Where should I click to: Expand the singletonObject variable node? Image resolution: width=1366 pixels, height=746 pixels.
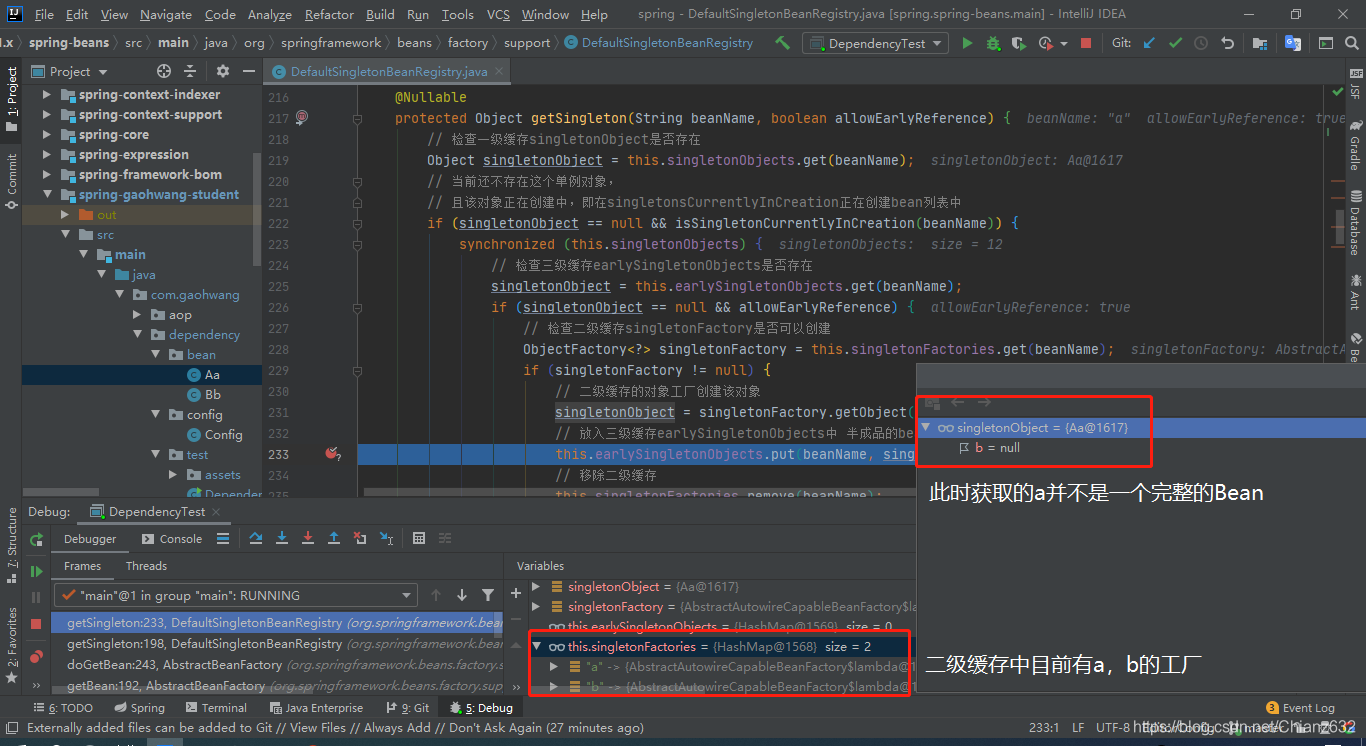click(536, 587)
